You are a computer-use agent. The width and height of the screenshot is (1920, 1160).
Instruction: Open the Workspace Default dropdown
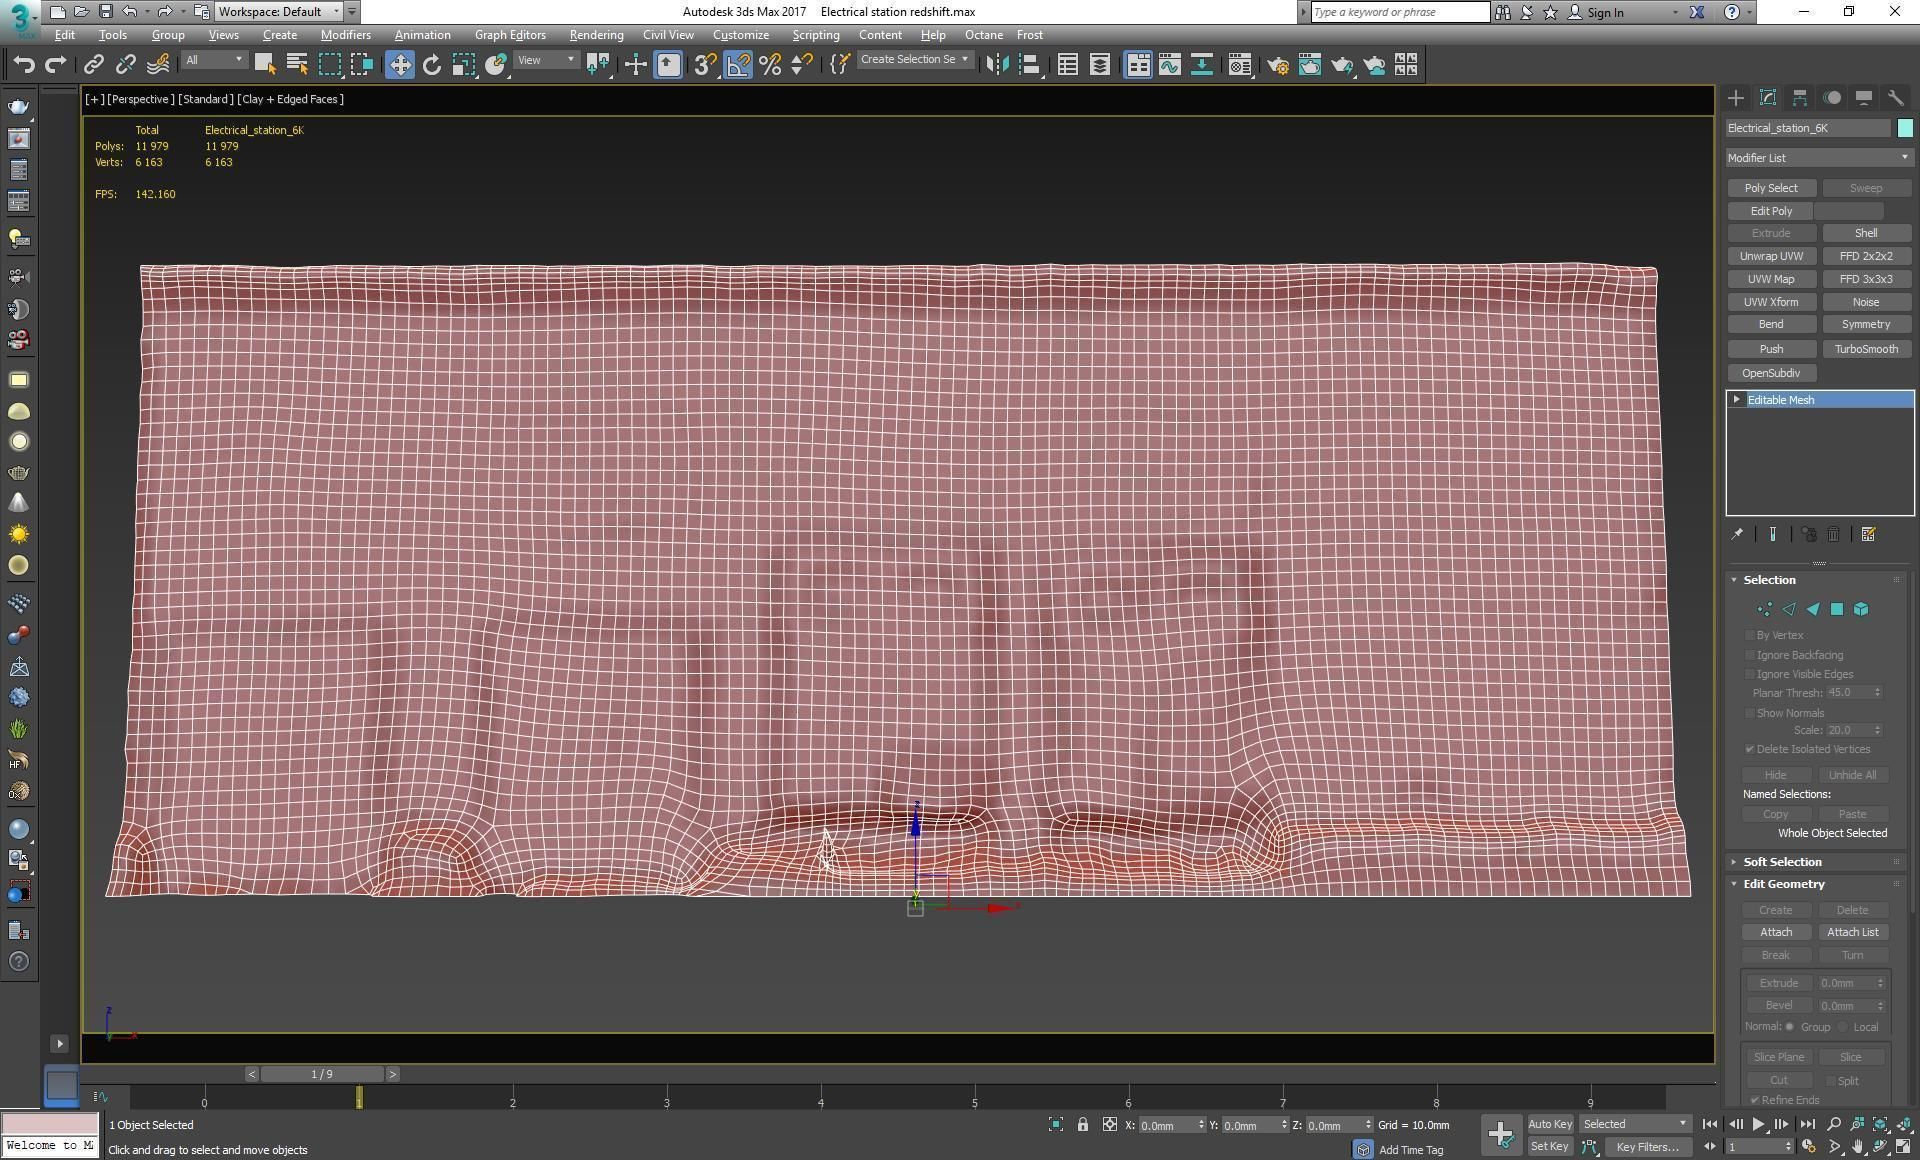(x=279, y=12)
